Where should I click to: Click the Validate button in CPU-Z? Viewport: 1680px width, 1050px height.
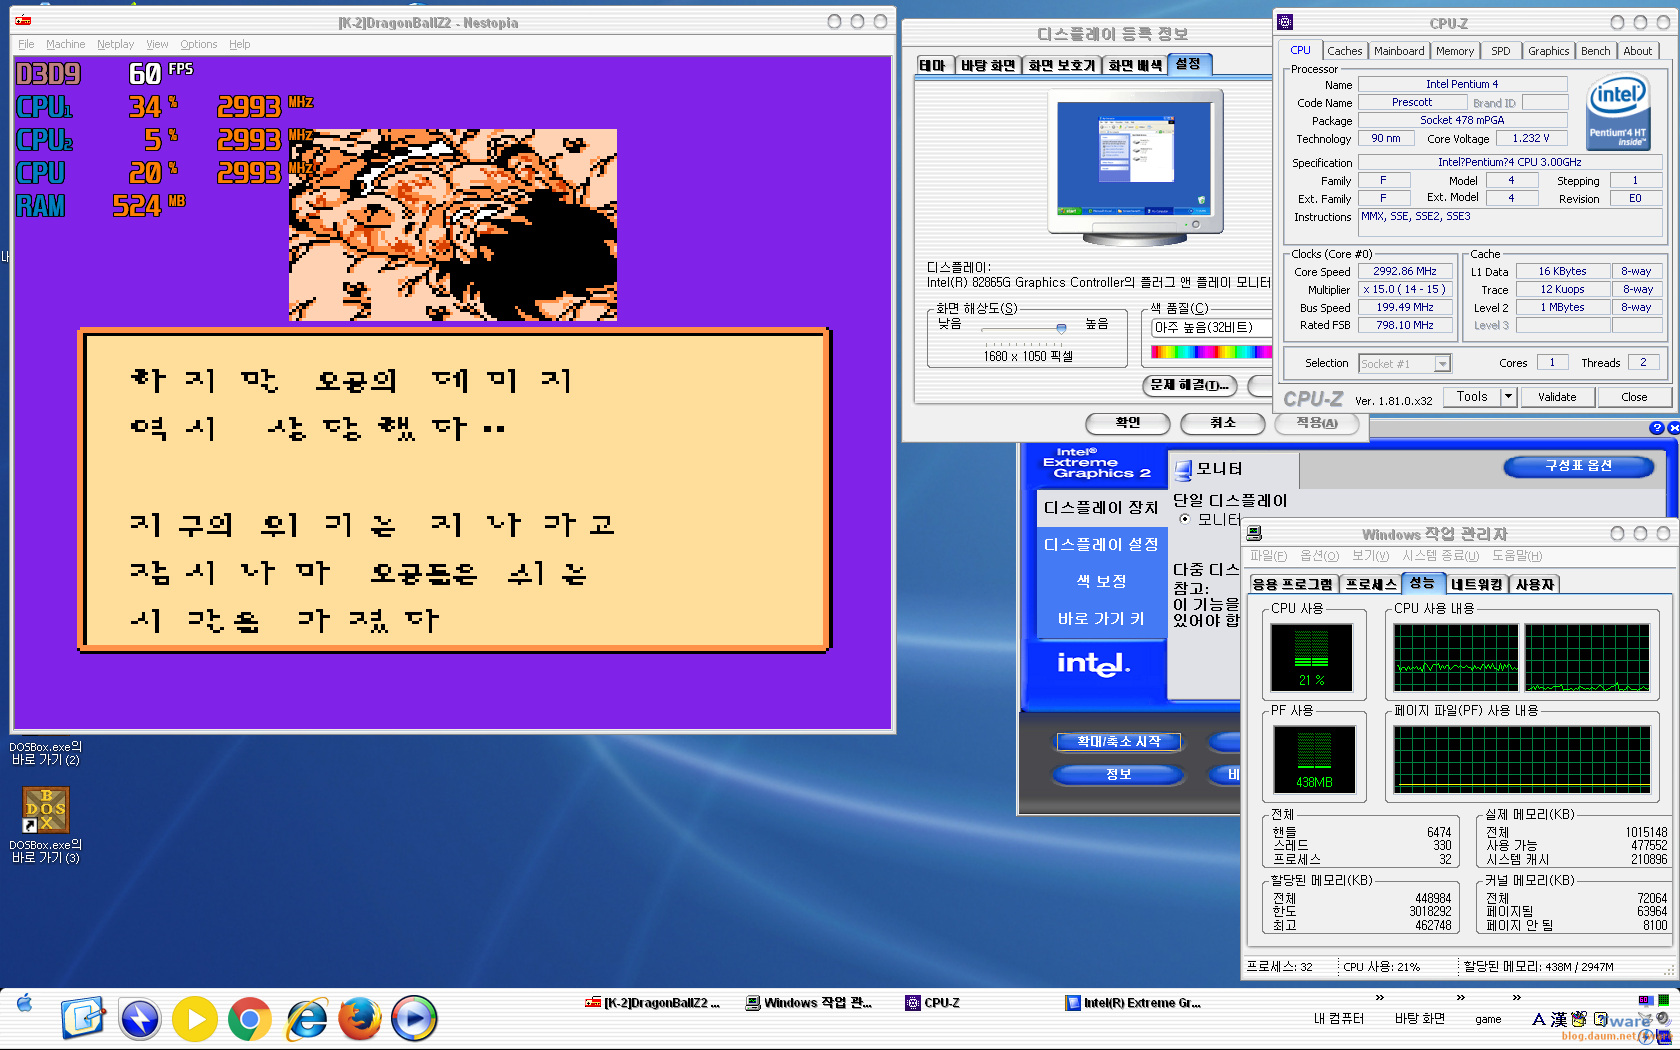[1557, 397]
